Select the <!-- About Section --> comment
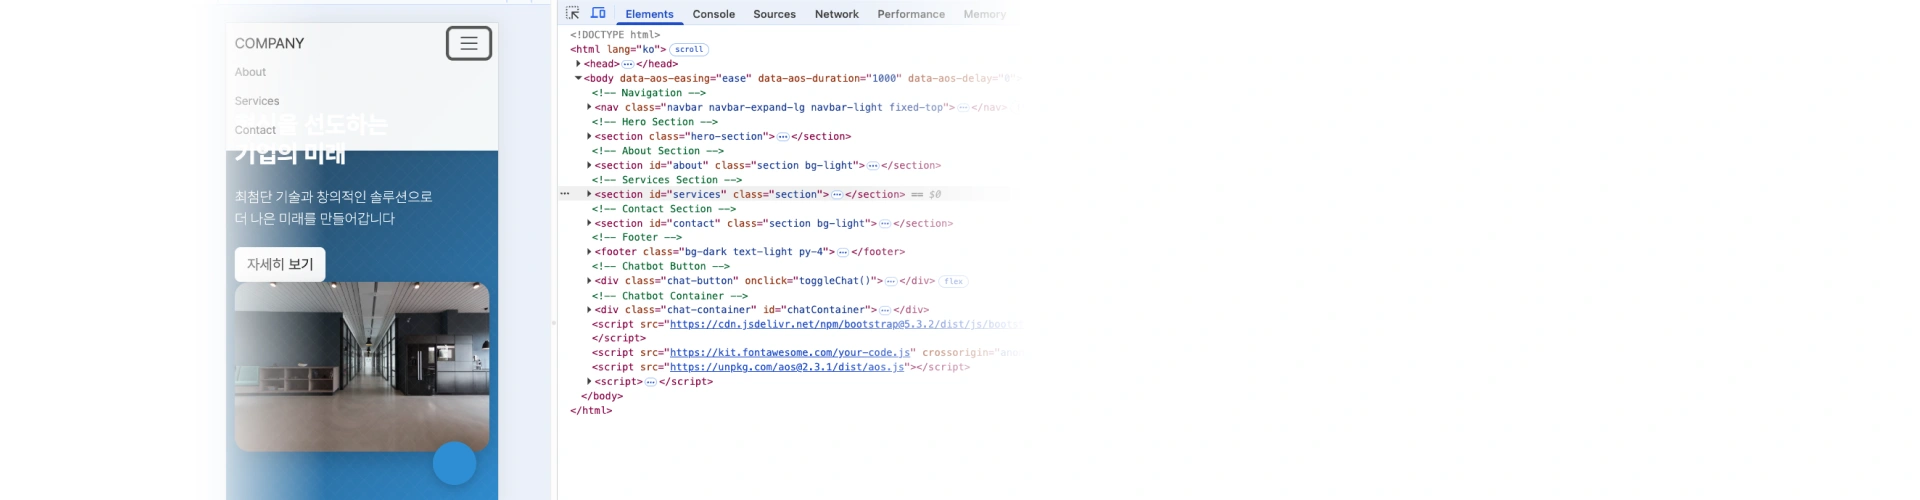The image size is (1920, 500). (657, 151)
